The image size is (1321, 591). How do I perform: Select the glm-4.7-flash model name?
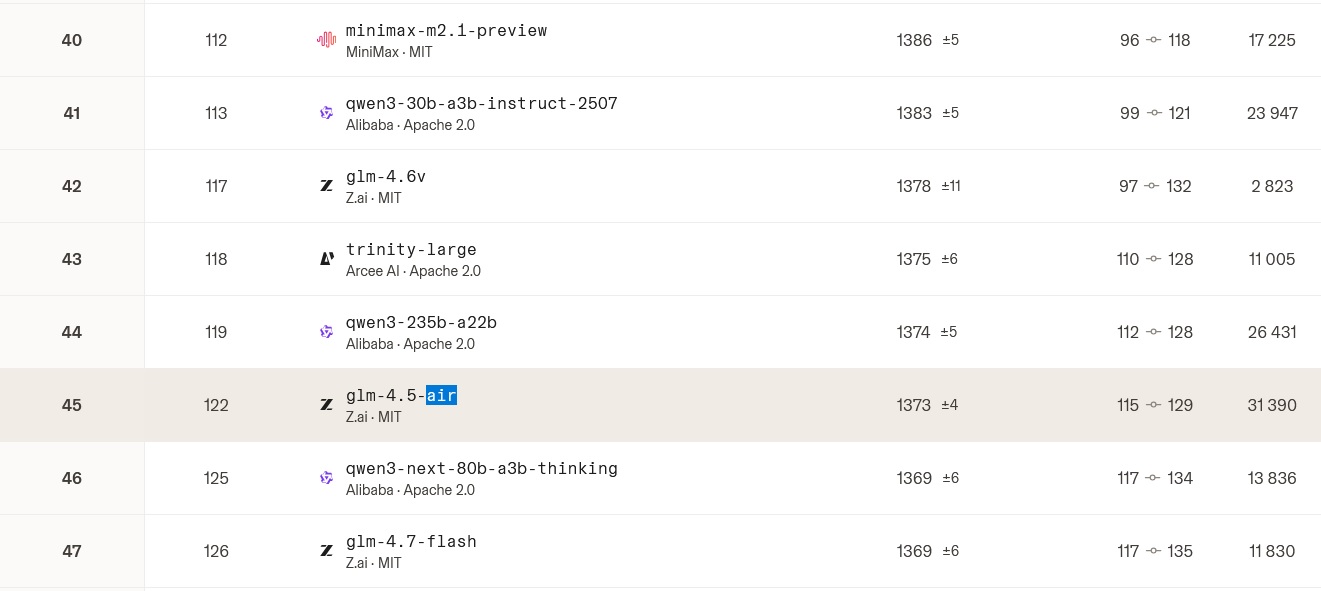click(x=411, y=542)
